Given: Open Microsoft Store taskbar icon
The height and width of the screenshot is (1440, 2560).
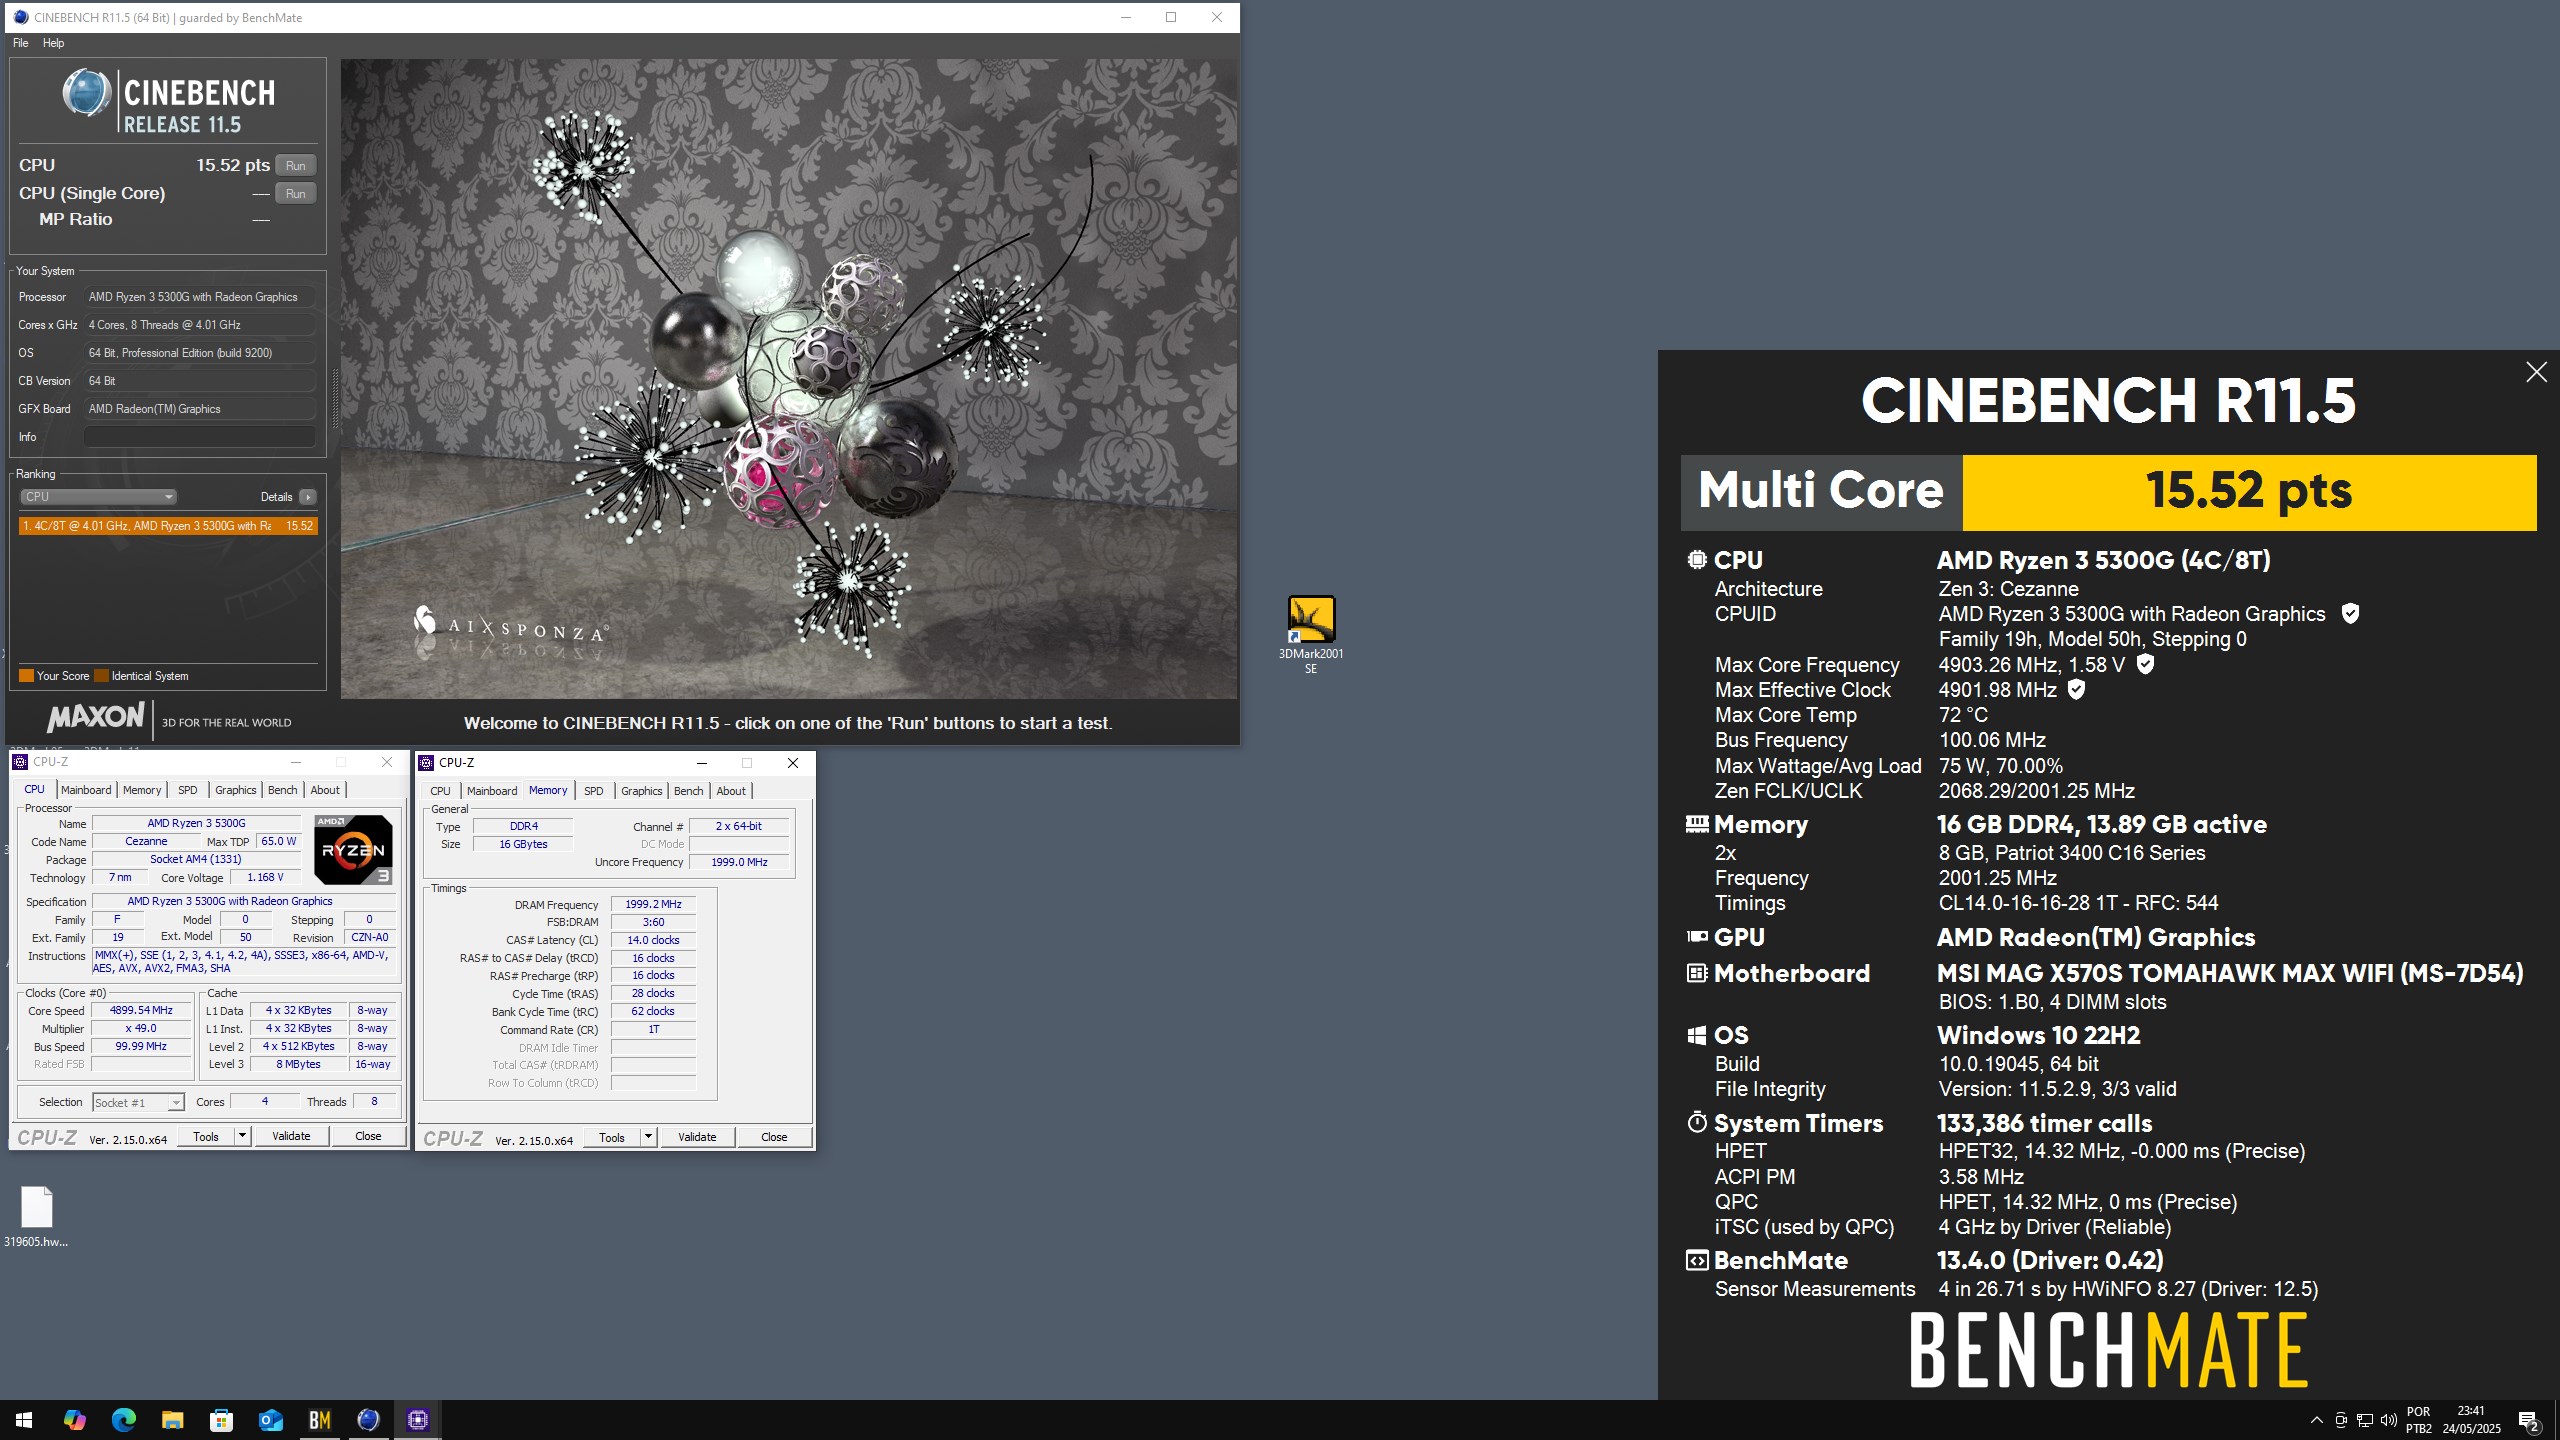Looking at the screenshot, I should tap(221, 1420).
